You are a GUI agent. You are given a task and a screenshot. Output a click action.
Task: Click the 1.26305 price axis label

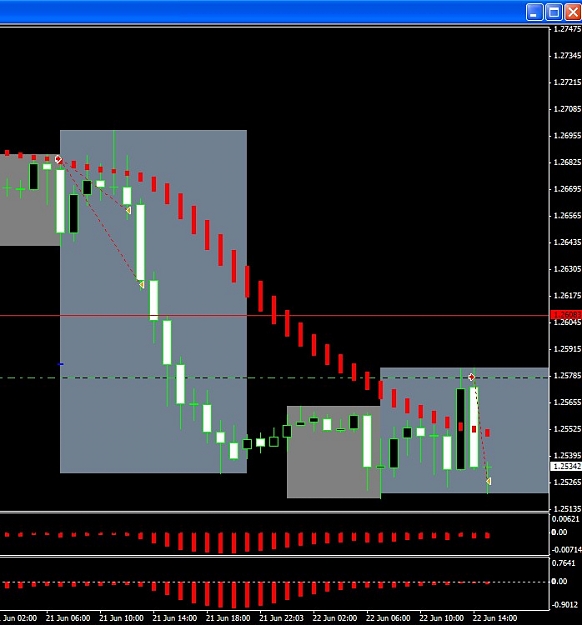[567, 269]
